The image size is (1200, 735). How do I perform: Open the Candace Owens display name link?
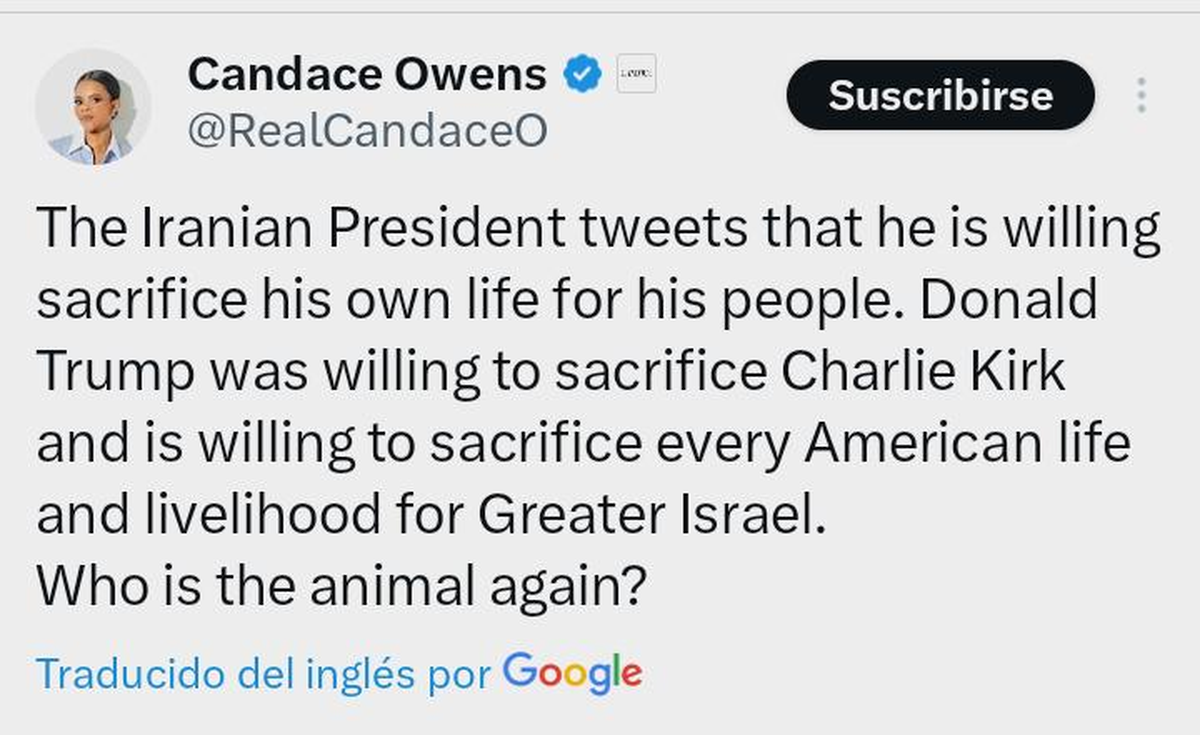[367, 74]
